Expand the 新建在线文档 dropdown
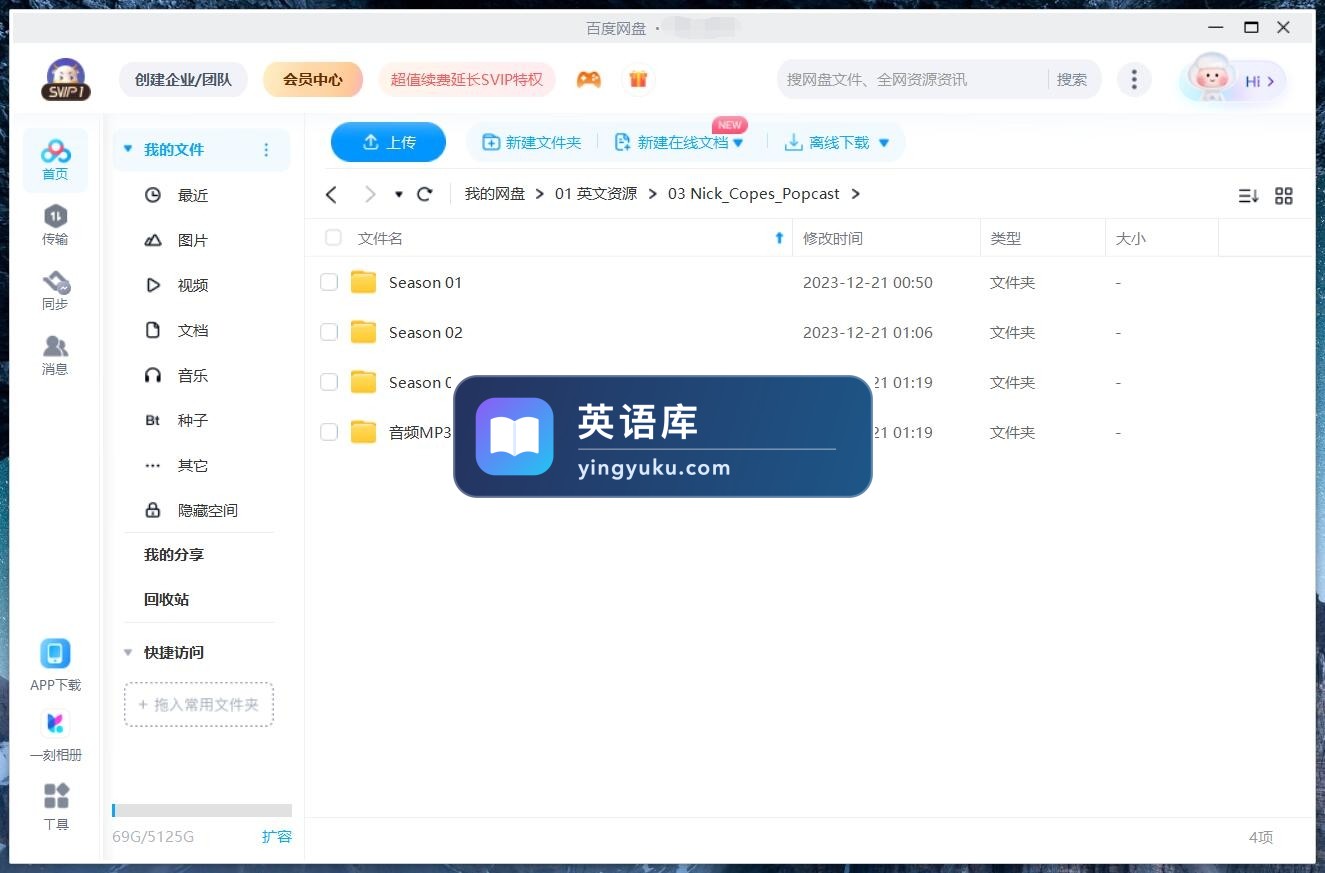1325x873 pixels. pos(738,143)
